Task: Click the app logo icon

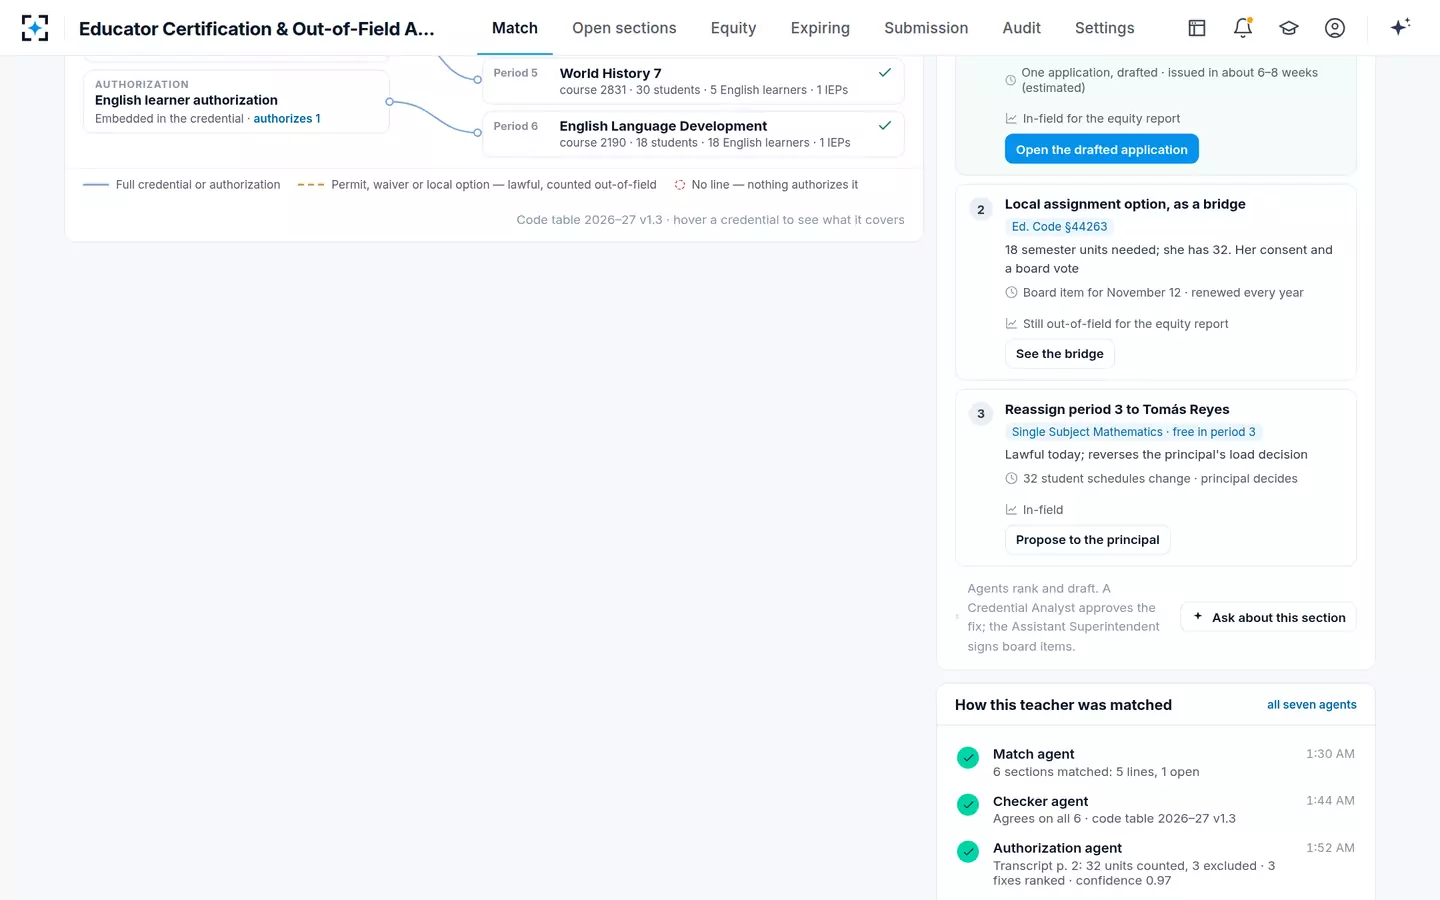Action: click(35, 28)
